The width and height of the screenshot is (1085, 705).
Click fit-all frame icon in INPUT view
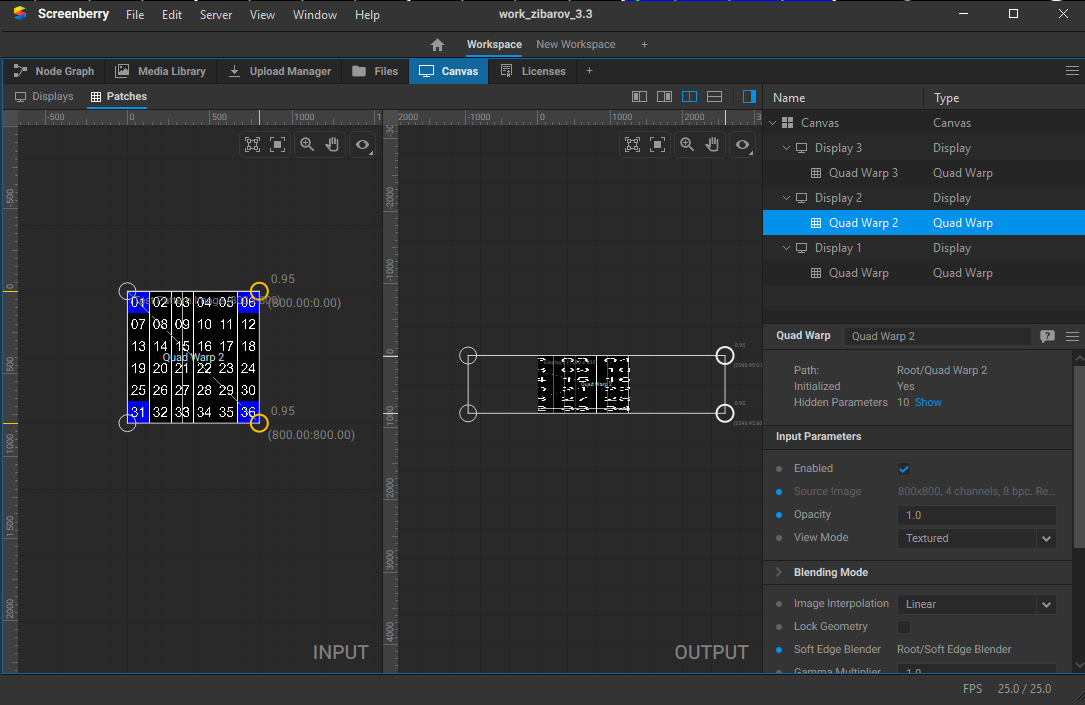point(252,144)
